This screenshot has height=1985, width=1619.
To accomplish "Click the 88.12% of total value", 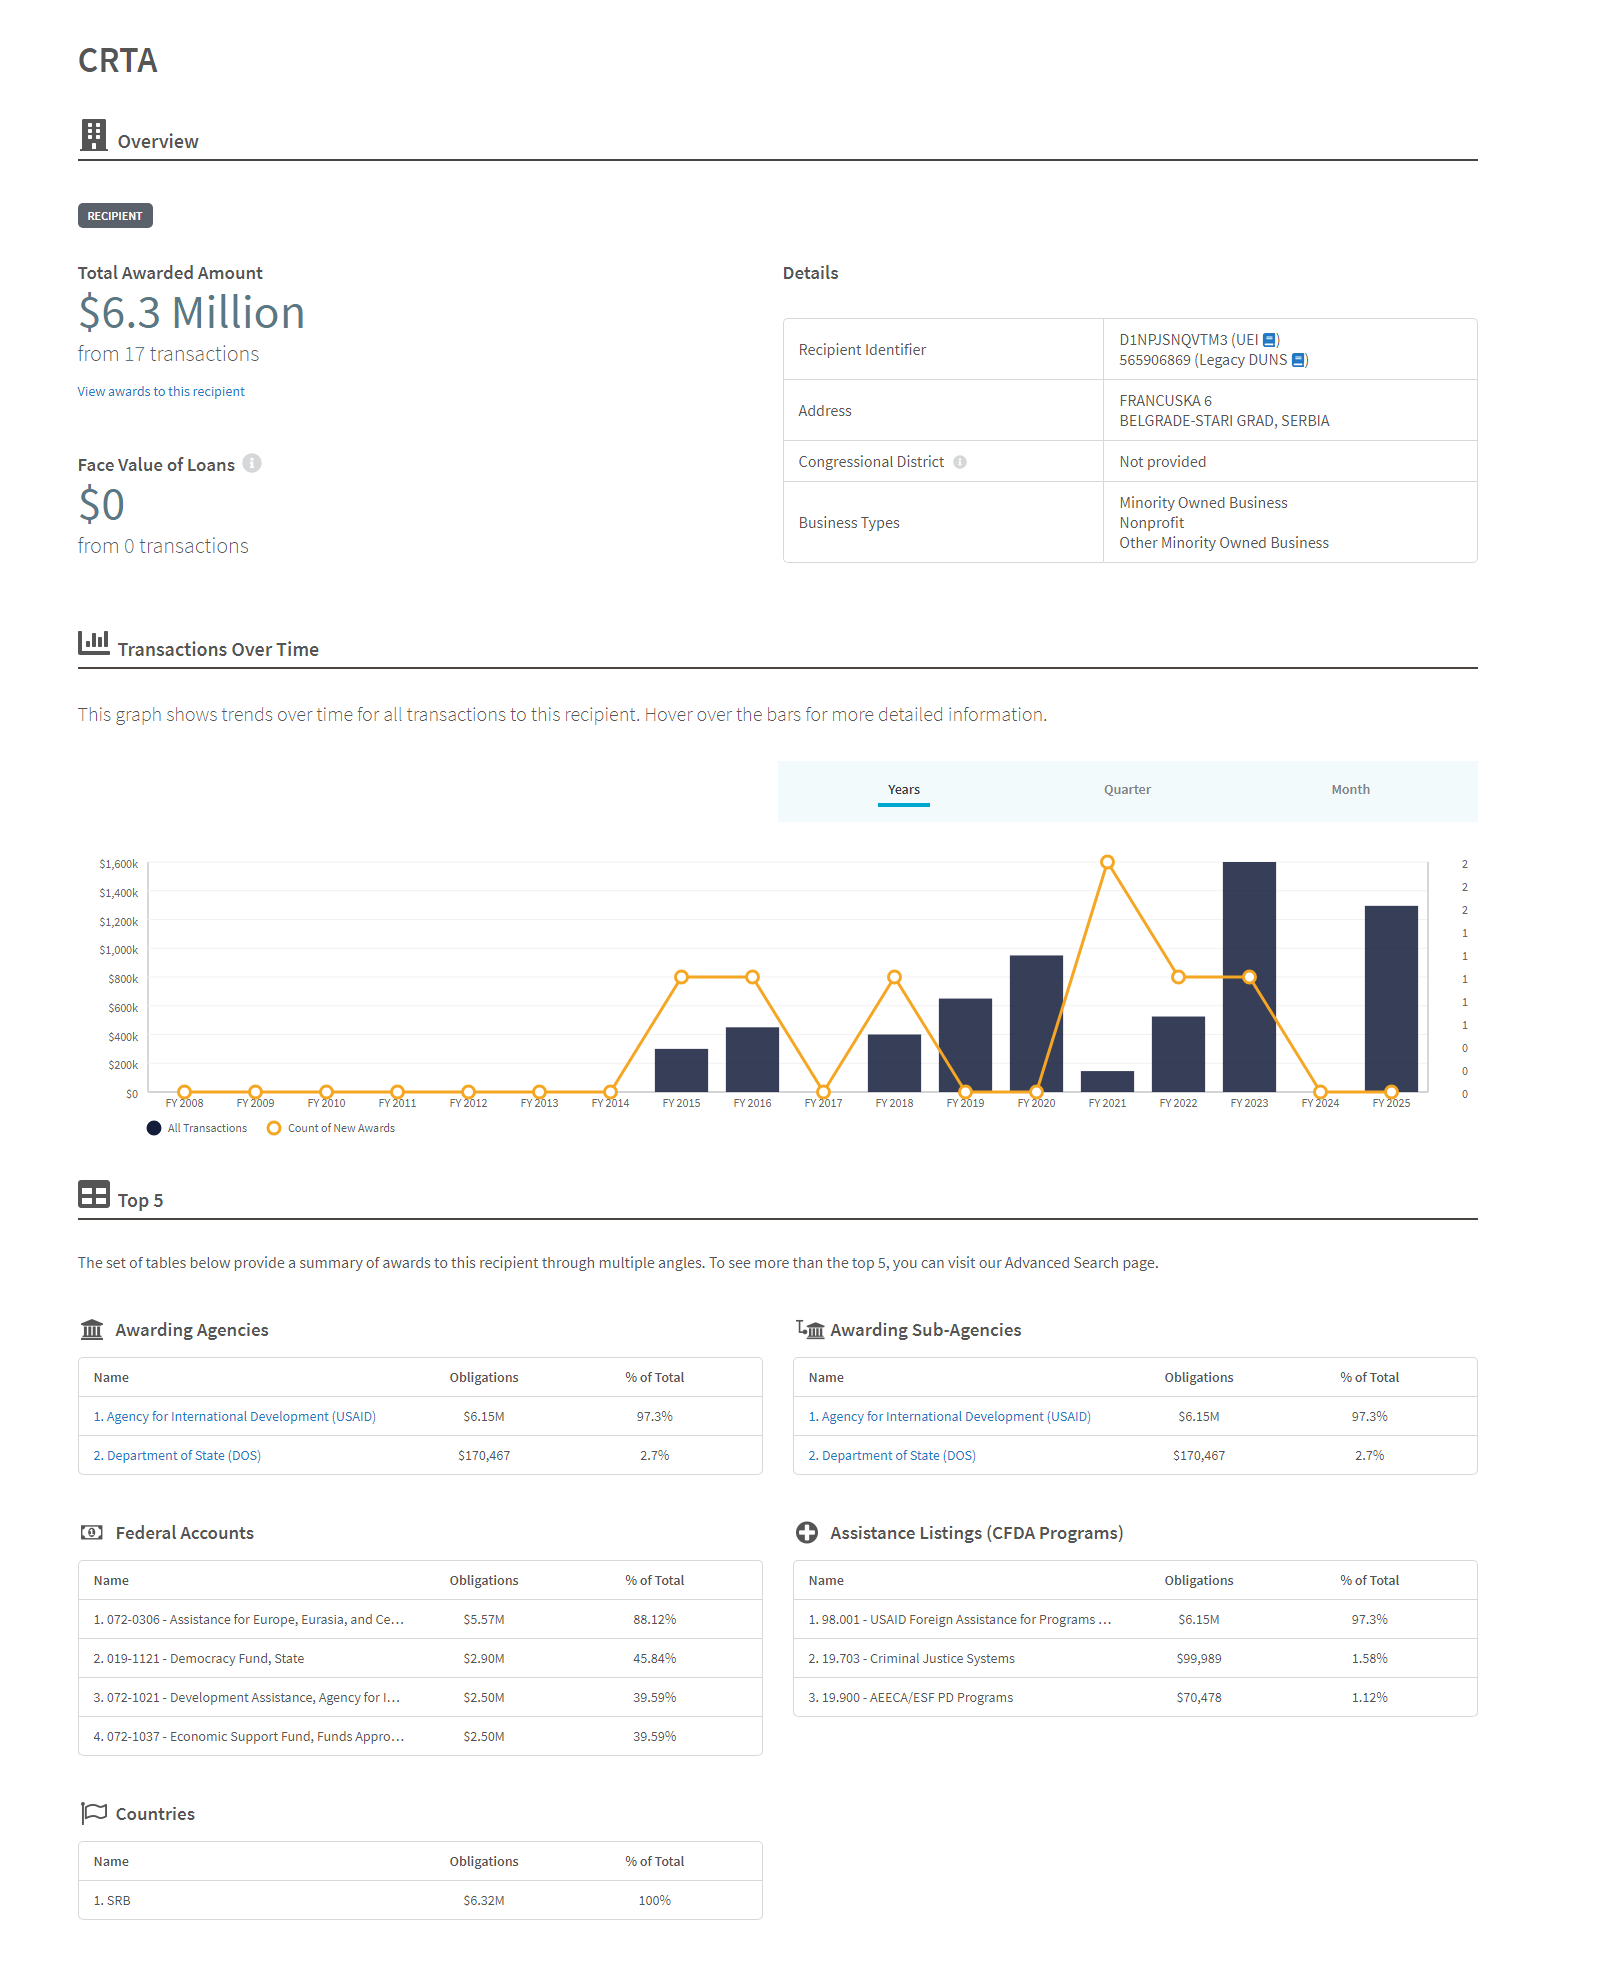I will coord(655,1620).
